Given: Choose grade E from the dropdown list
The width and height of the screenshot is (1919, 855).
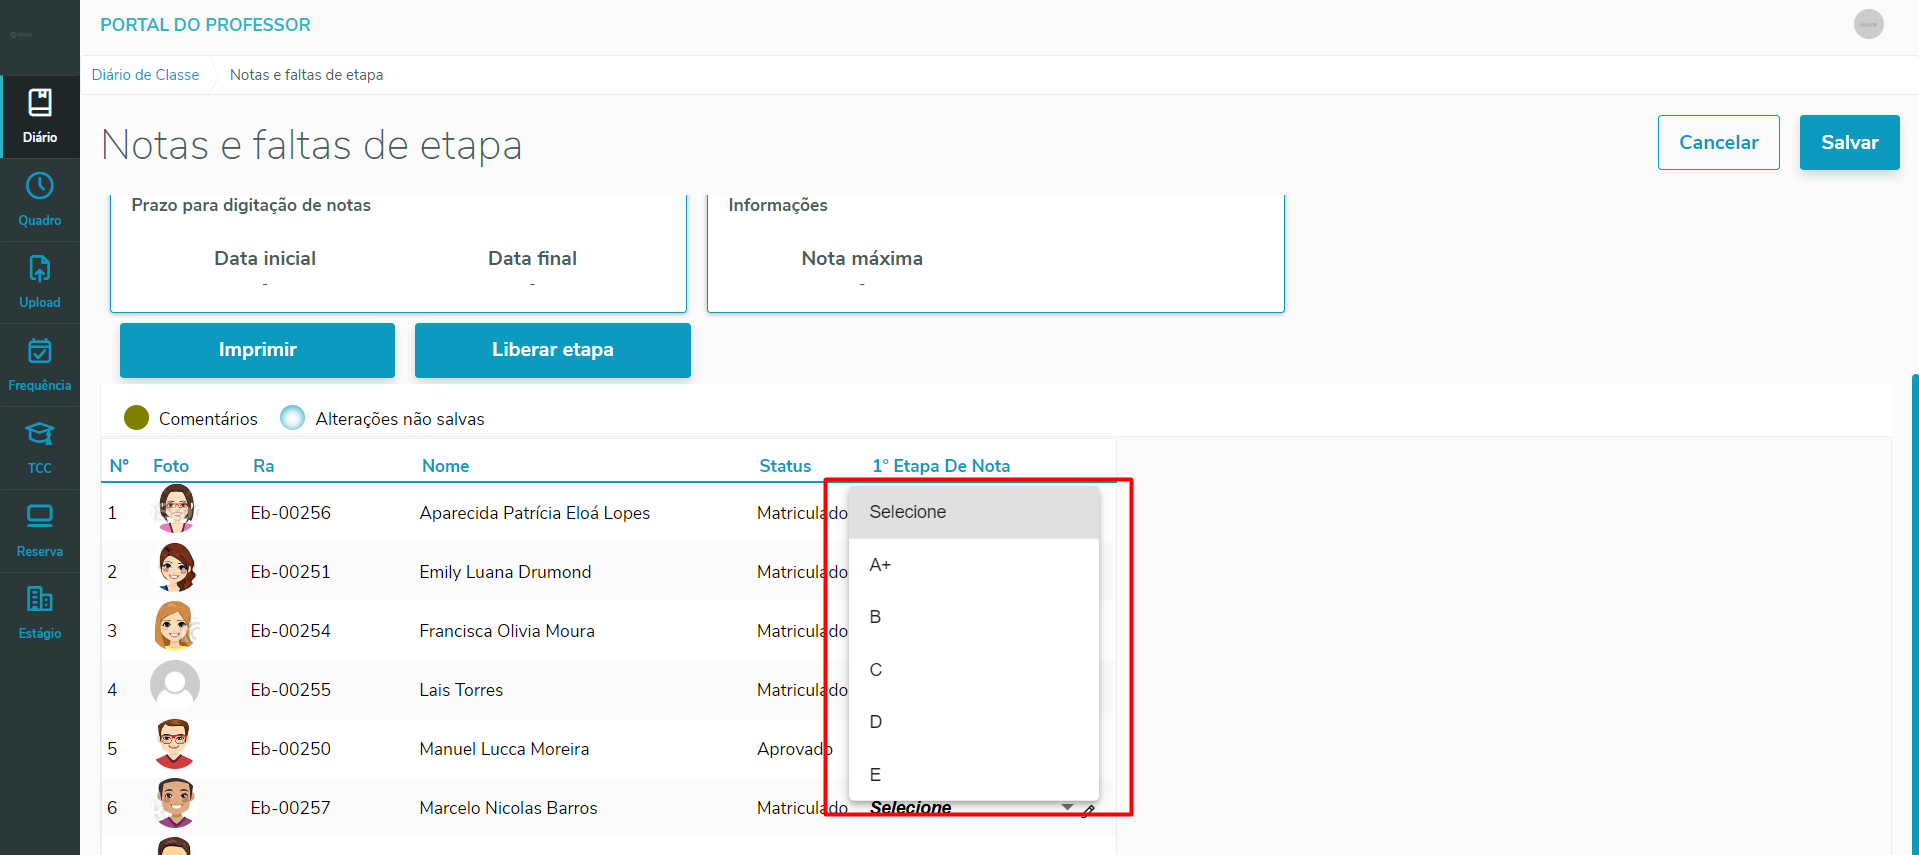Looking at the screenshot, I should [x=974, y=775].
